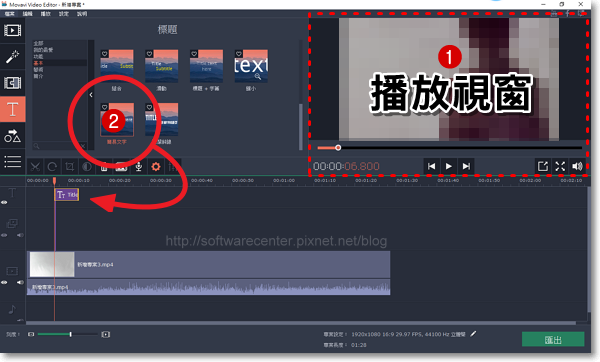Click the 00:01:00 mark on timeline ruler
600x362 pixels.
point(284,180)
